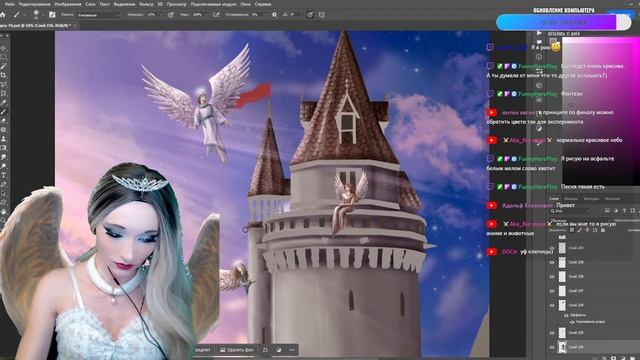Close the open document tab
The image size is (640, 360).
click(x=74, y=26)
